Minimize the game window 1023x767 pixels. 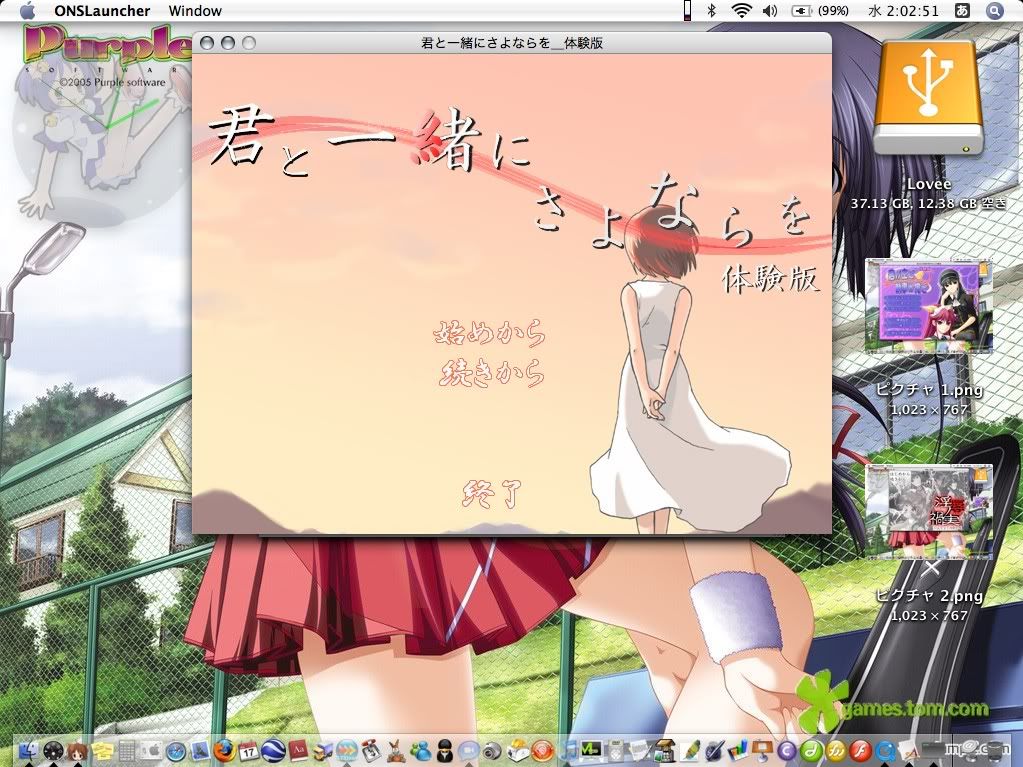[228, 43]
